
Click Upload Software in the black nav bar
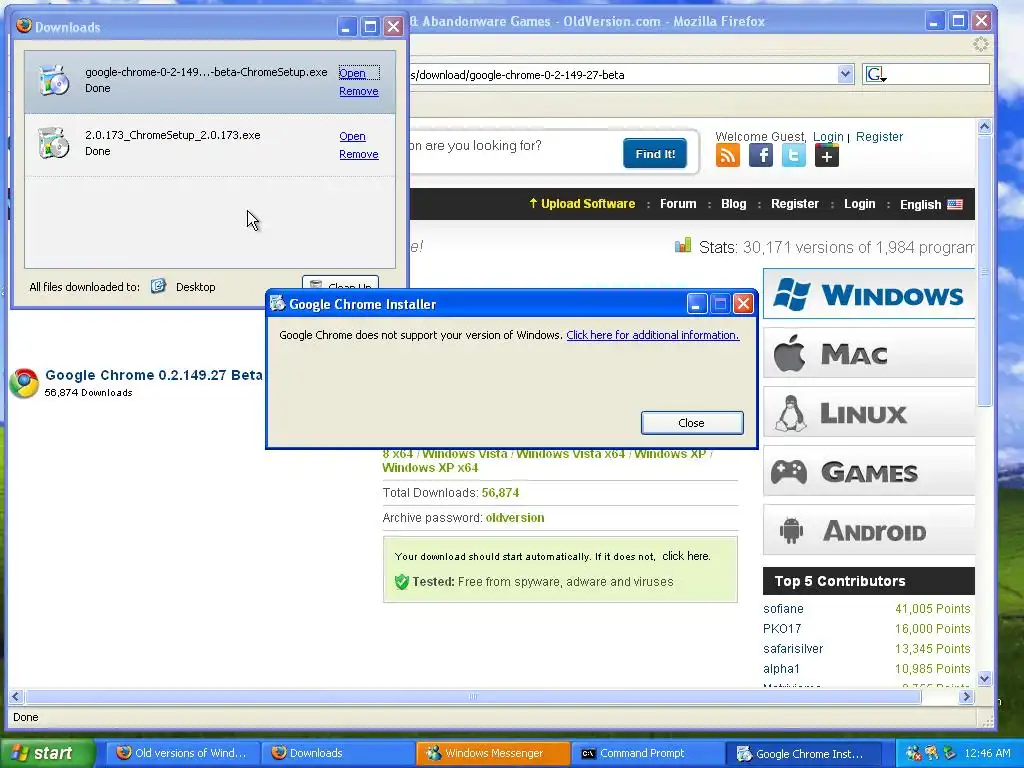(x=582, y=204)
